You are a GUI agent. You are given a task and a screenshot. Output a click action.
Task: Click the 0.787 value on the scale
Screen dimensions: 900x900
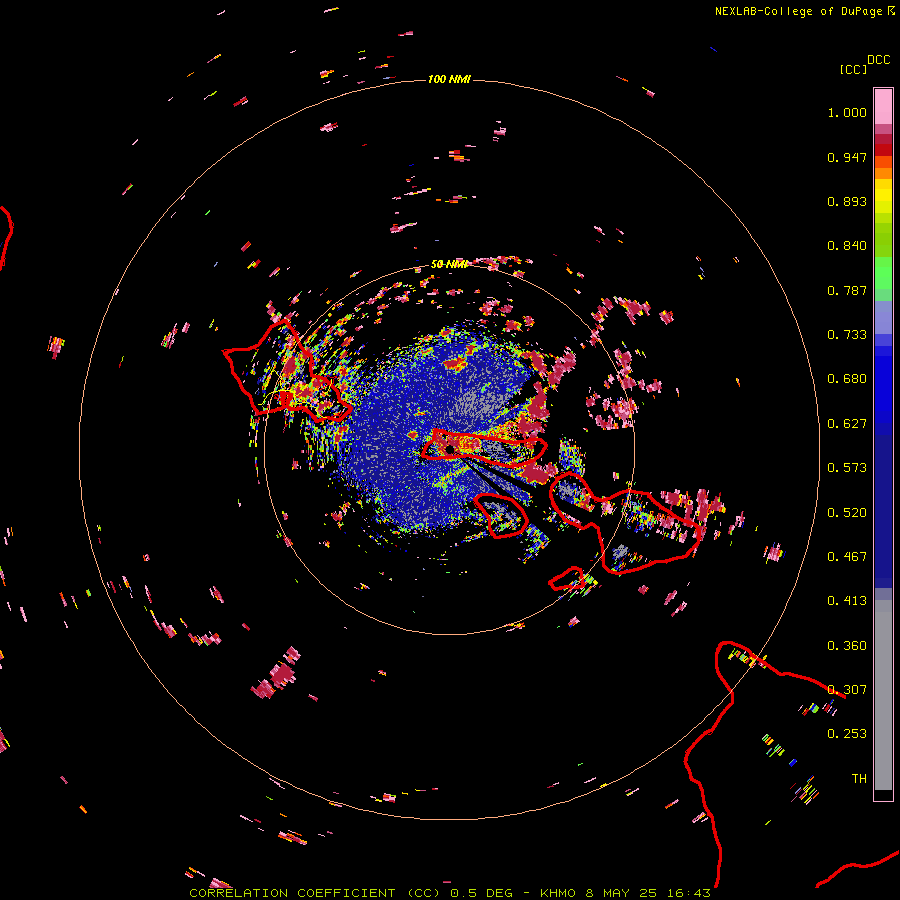tap(847, 290)
